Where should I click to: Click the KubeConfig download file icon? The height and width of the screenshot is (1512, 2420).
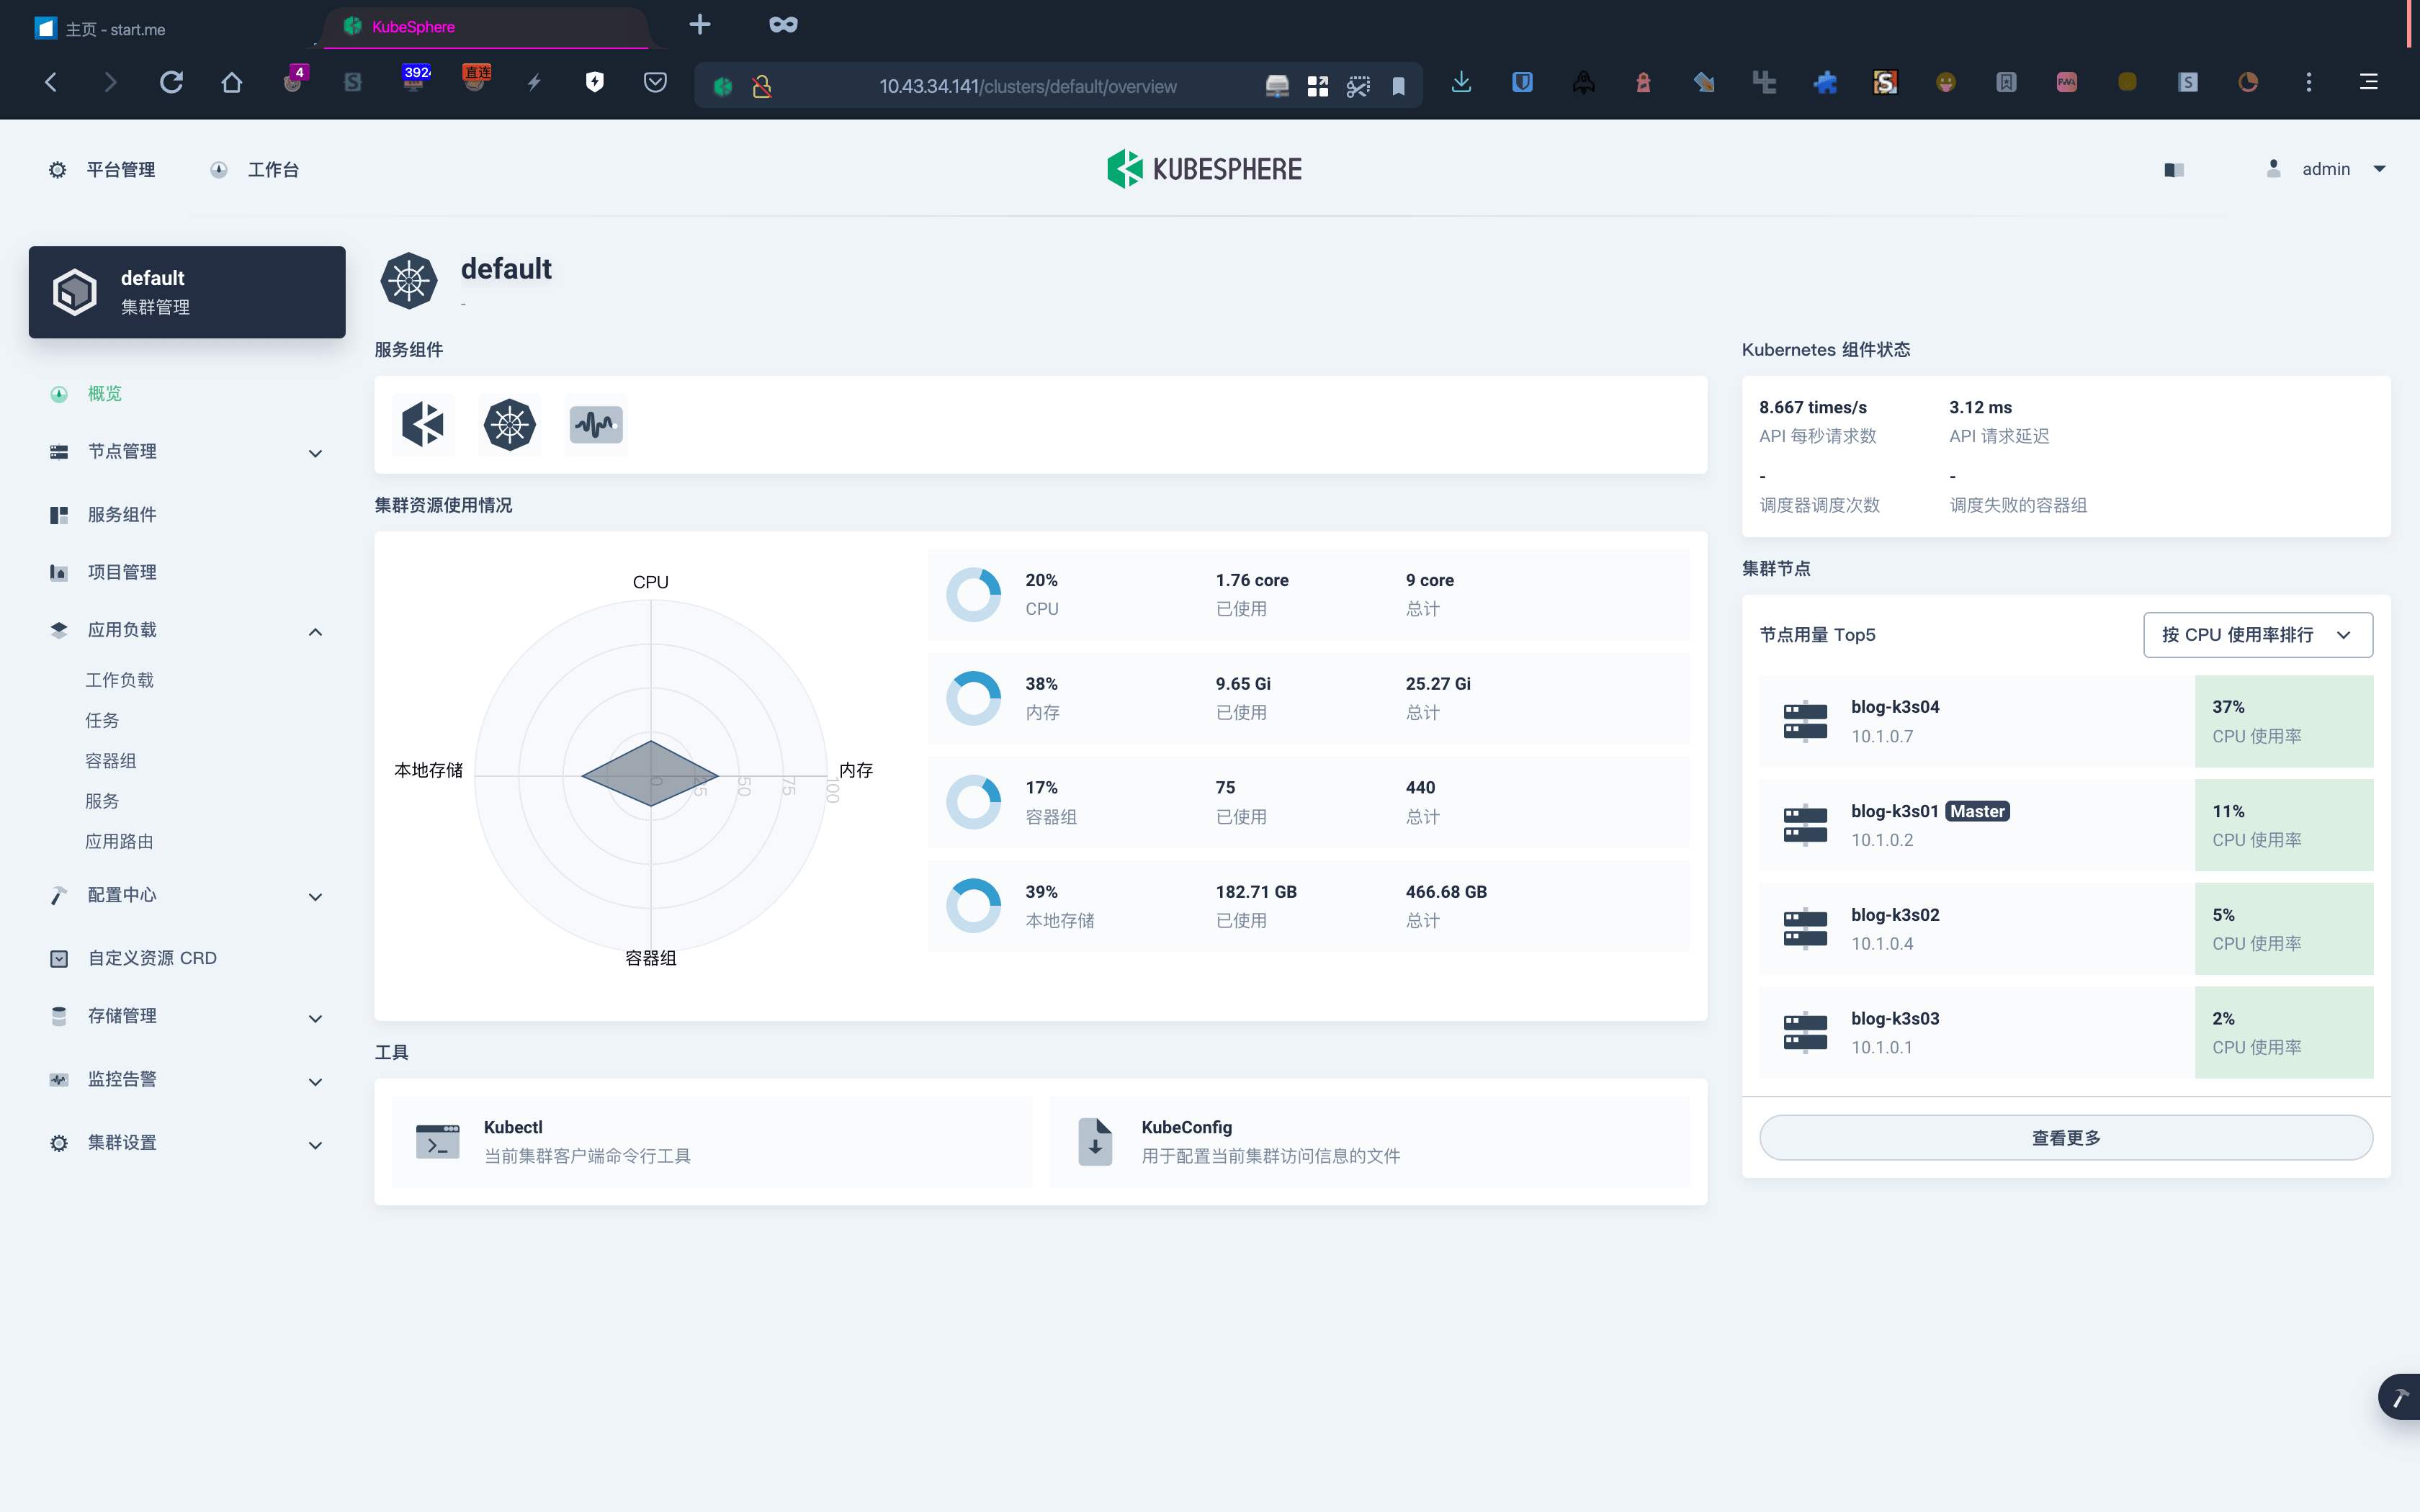click(x=1095, y=1142)
